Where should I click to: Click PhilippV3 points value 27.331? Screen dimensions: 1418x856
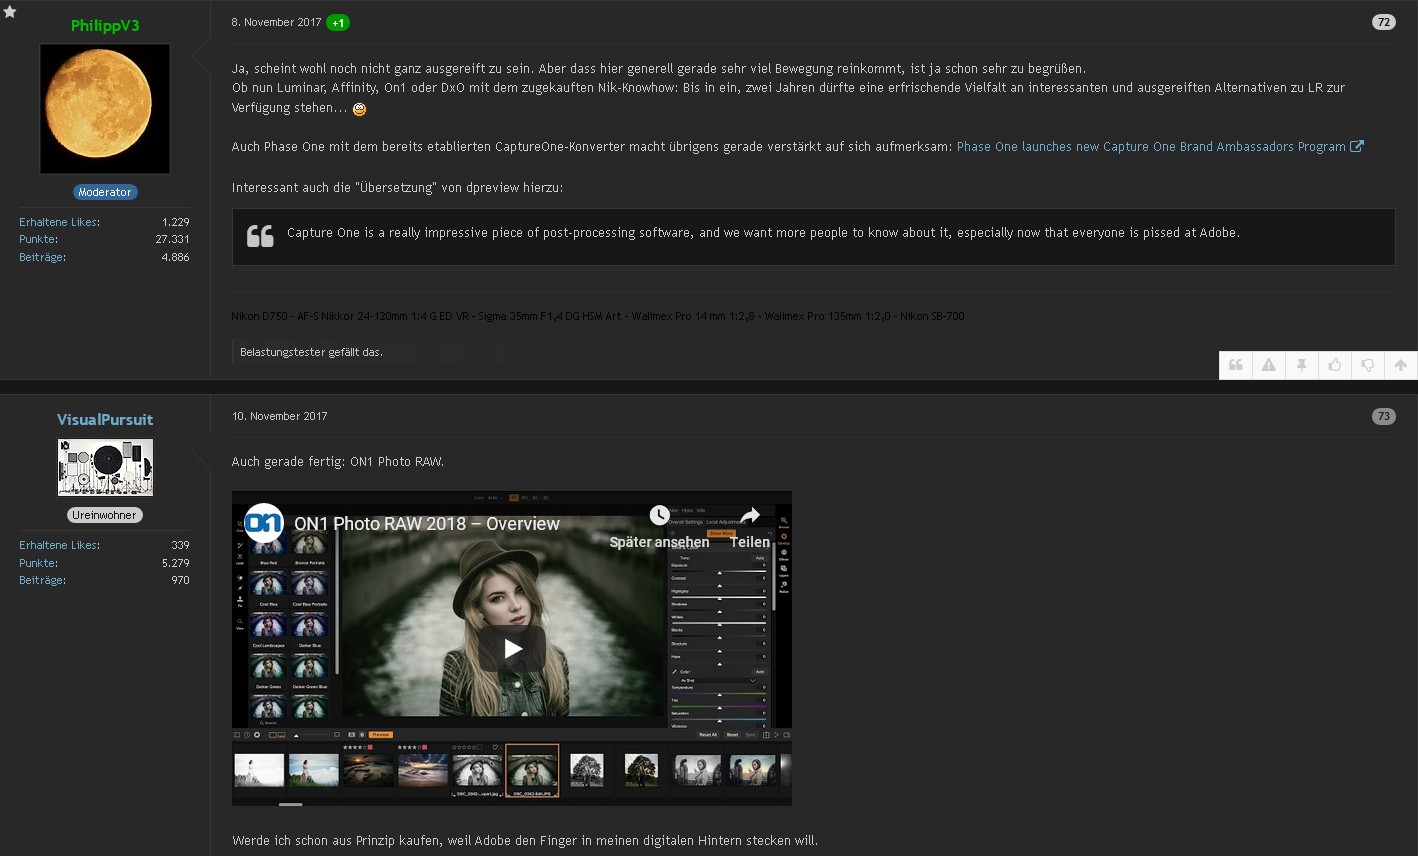click(173, 239)
